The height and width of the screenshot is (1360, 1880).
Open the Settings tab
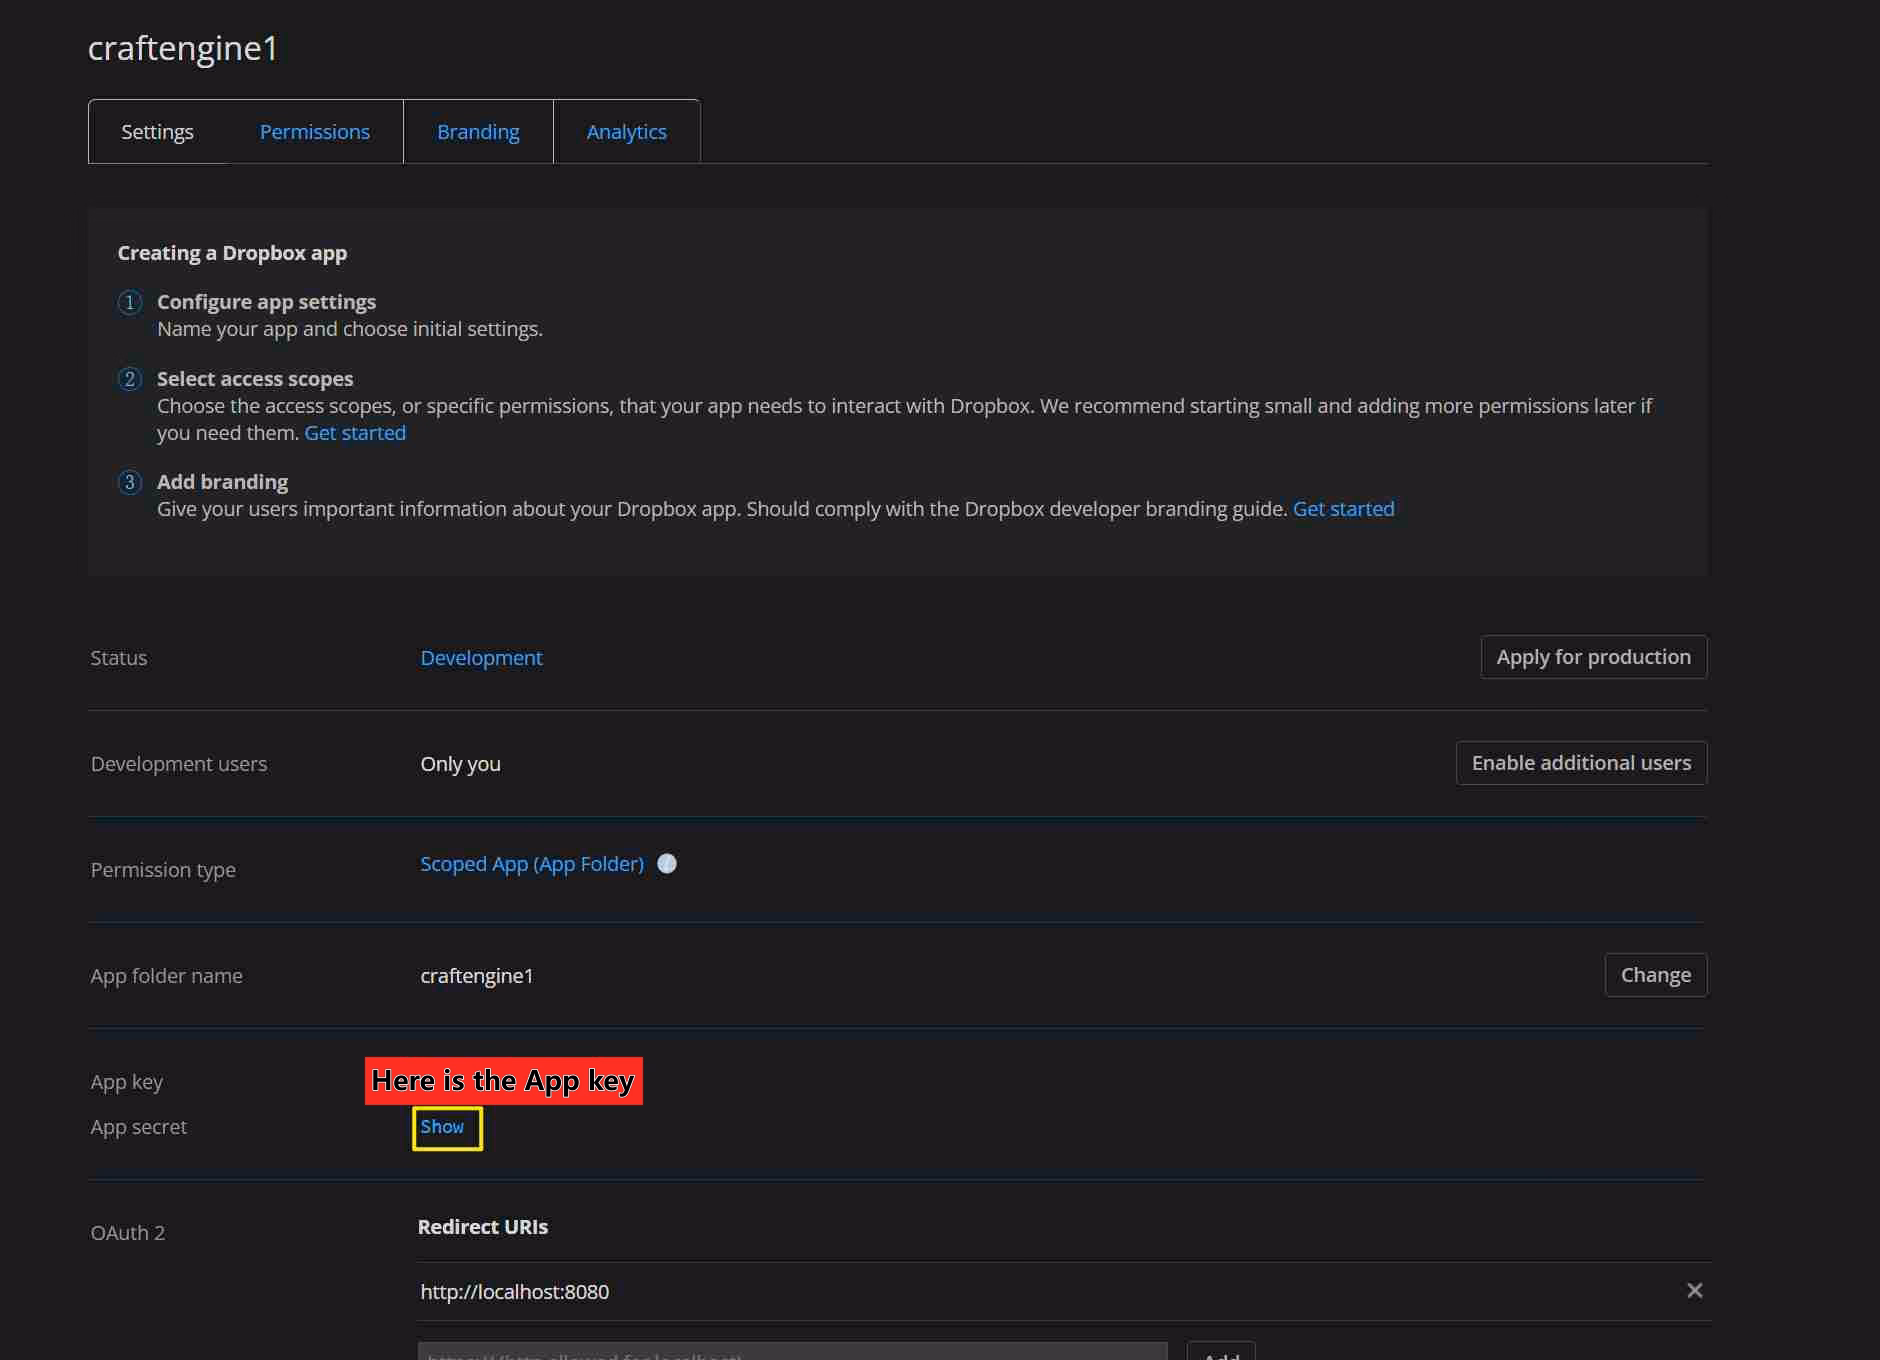[x=157, y=132]
